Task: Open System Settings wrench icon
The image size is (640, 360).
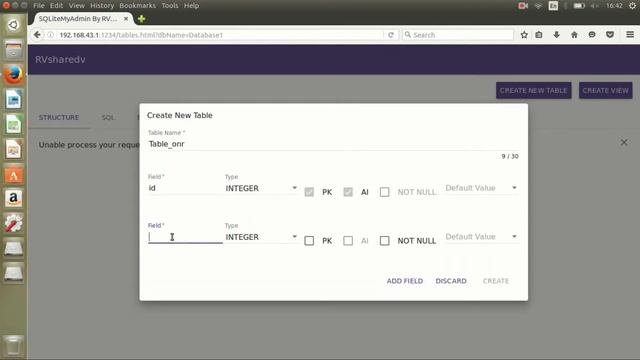Action: 13,224
